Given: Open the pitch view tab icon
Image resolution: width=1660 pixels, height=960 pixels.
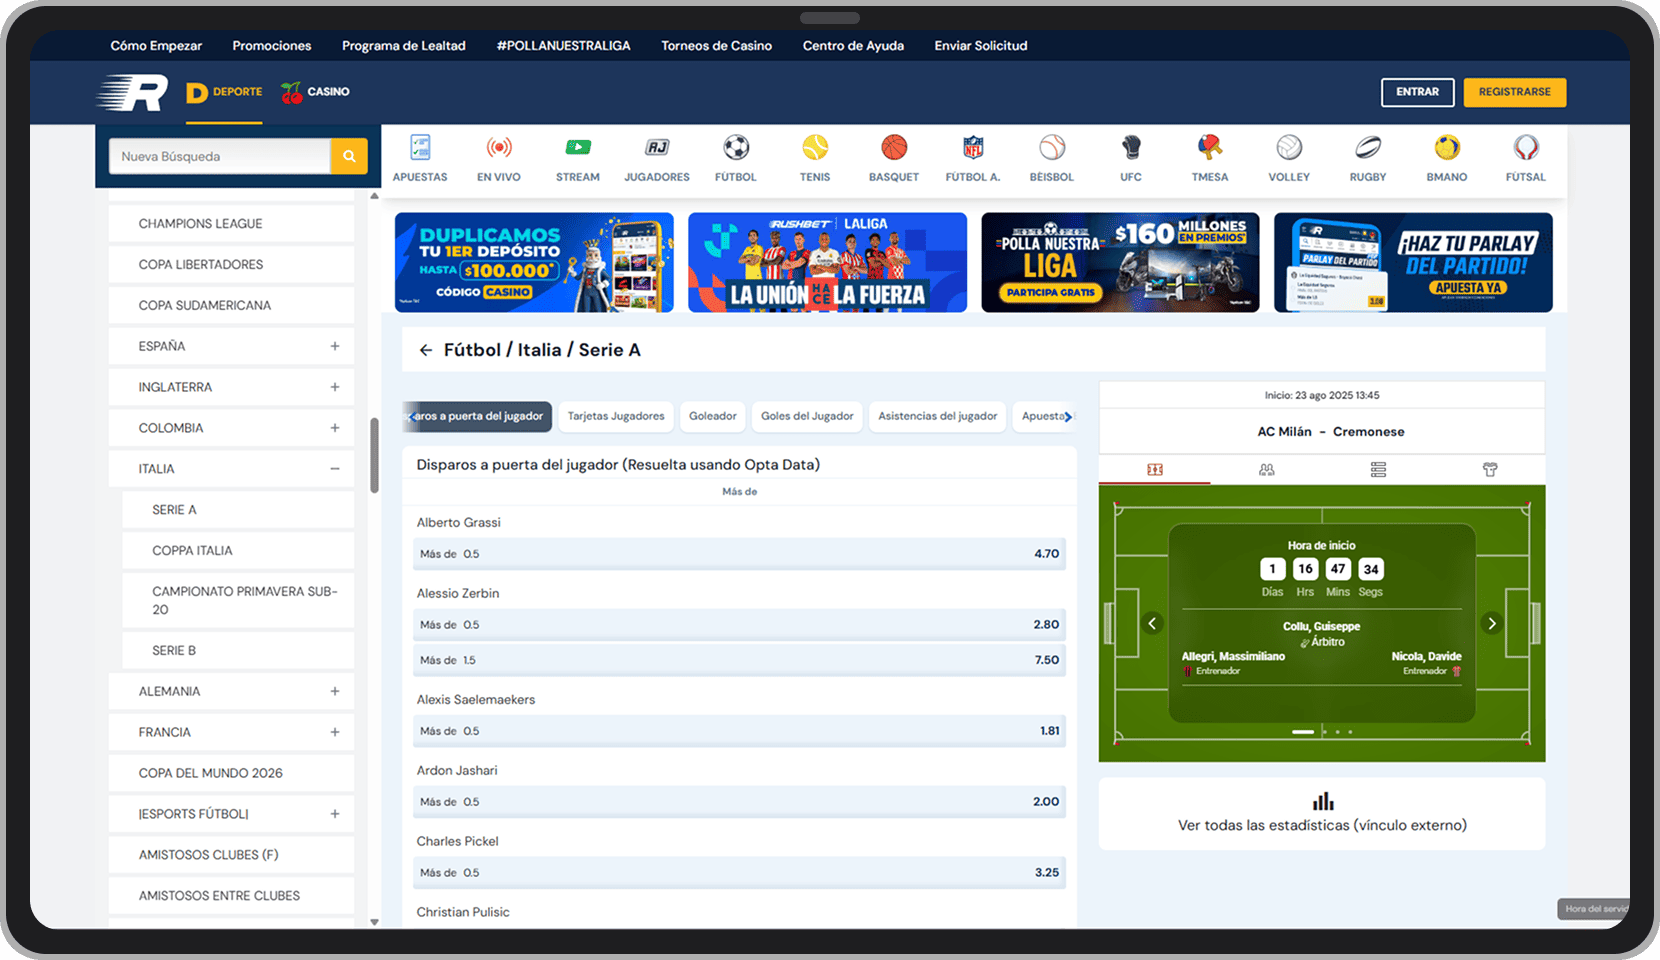Looking at the screenshot, I should 1155,469.
